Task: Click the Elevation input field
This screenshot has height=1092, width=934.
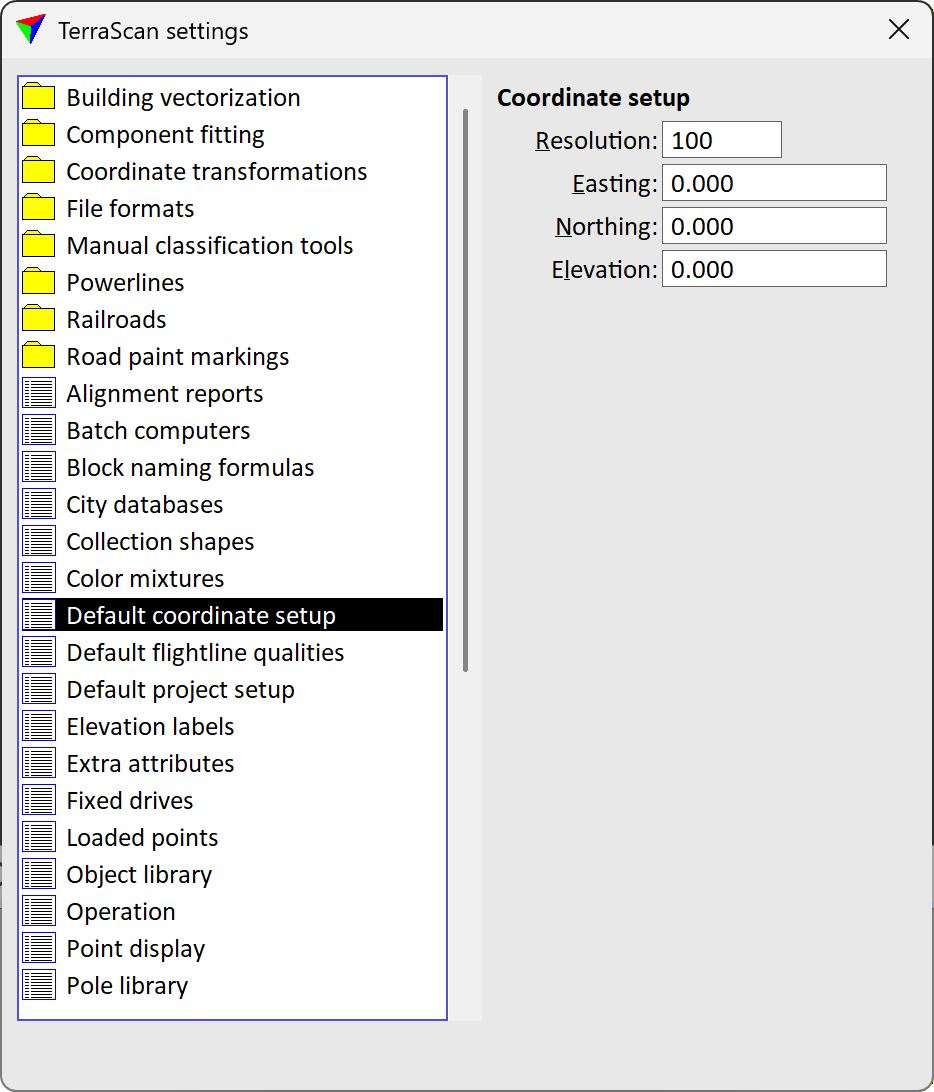Action: coord(774,269)
